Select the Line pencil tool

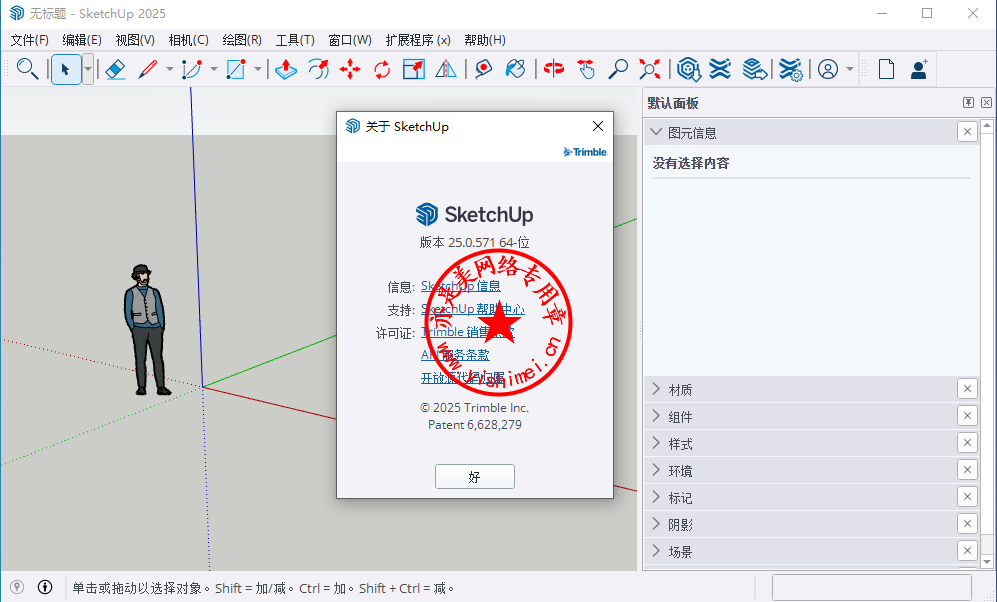pos(148,69)
